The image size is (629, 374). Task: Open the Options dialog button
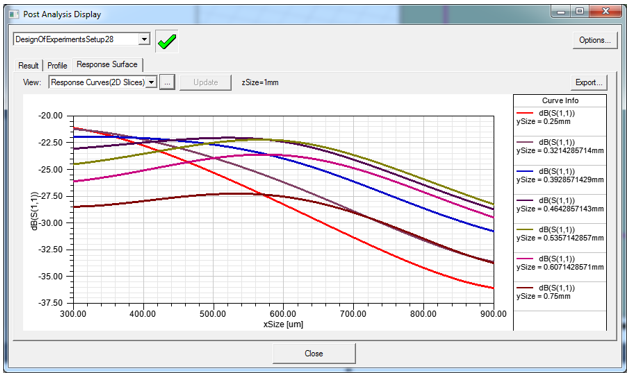coord(595,40)
